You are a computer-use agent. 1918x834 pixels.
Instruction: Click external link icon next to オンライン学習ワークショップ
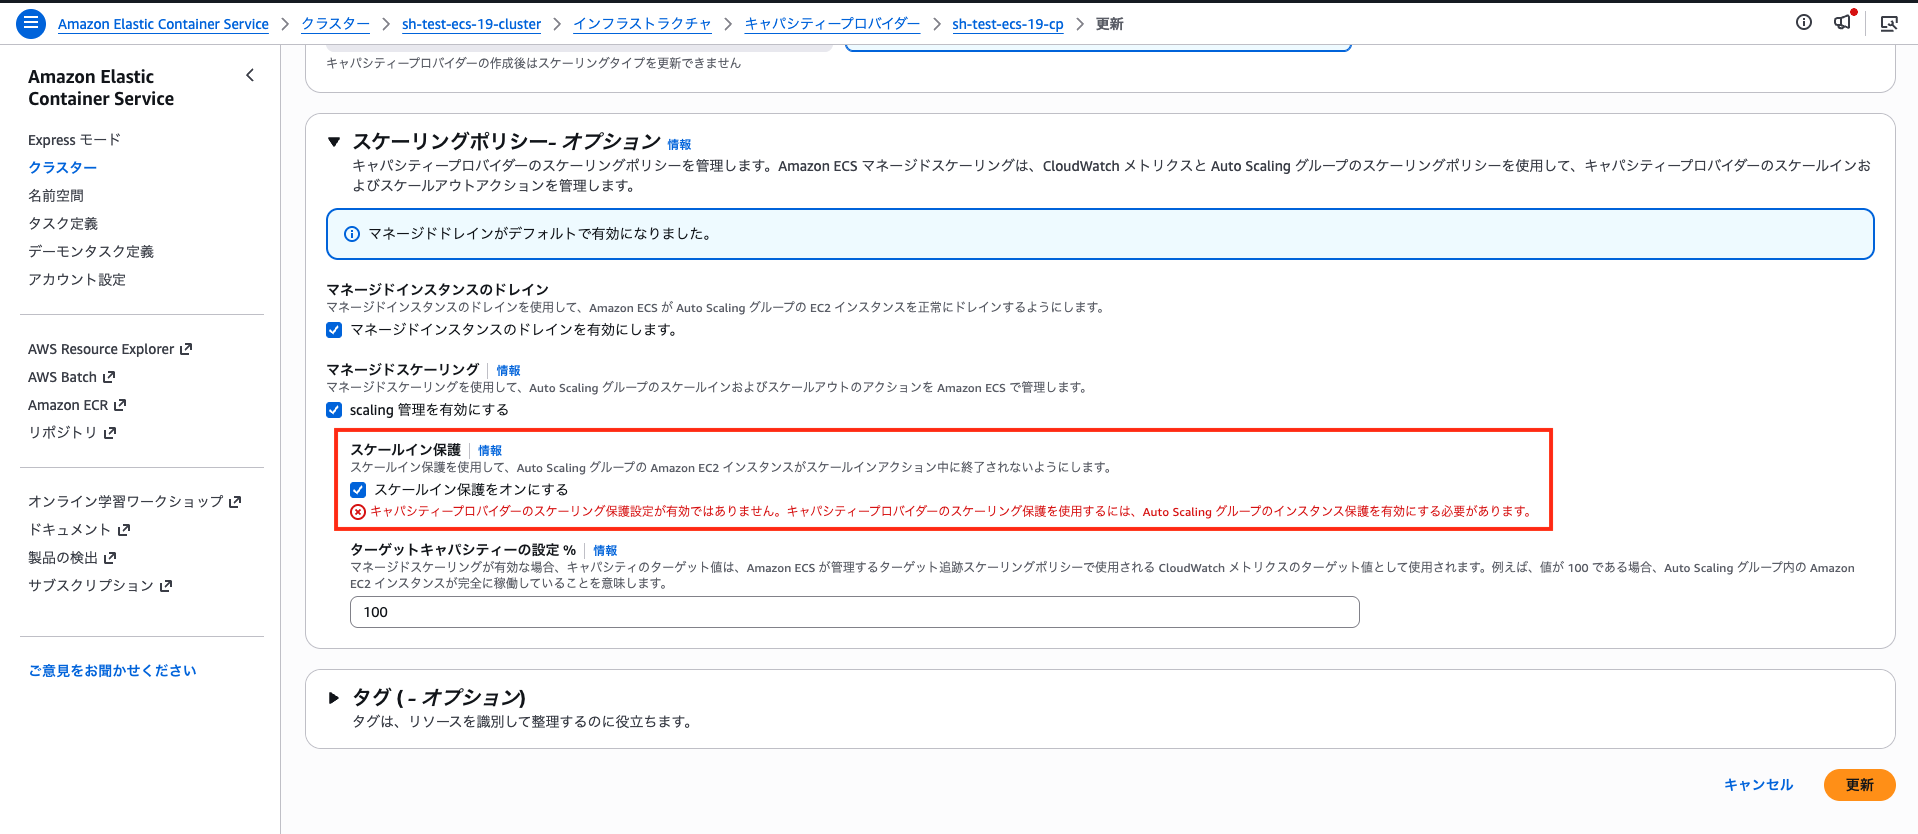pyautogui.click(x=235, y=502)
